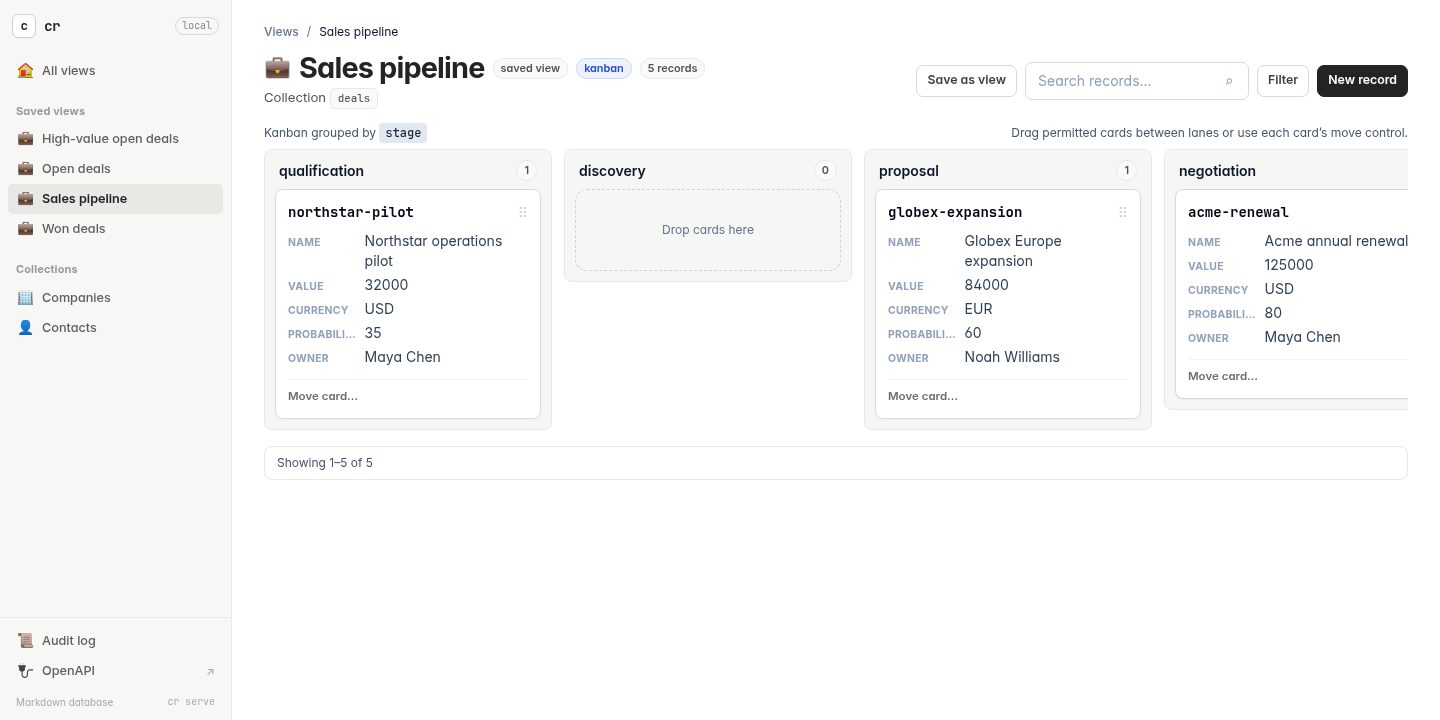Click Acme annual renewal name text

tap(1336, 241)
